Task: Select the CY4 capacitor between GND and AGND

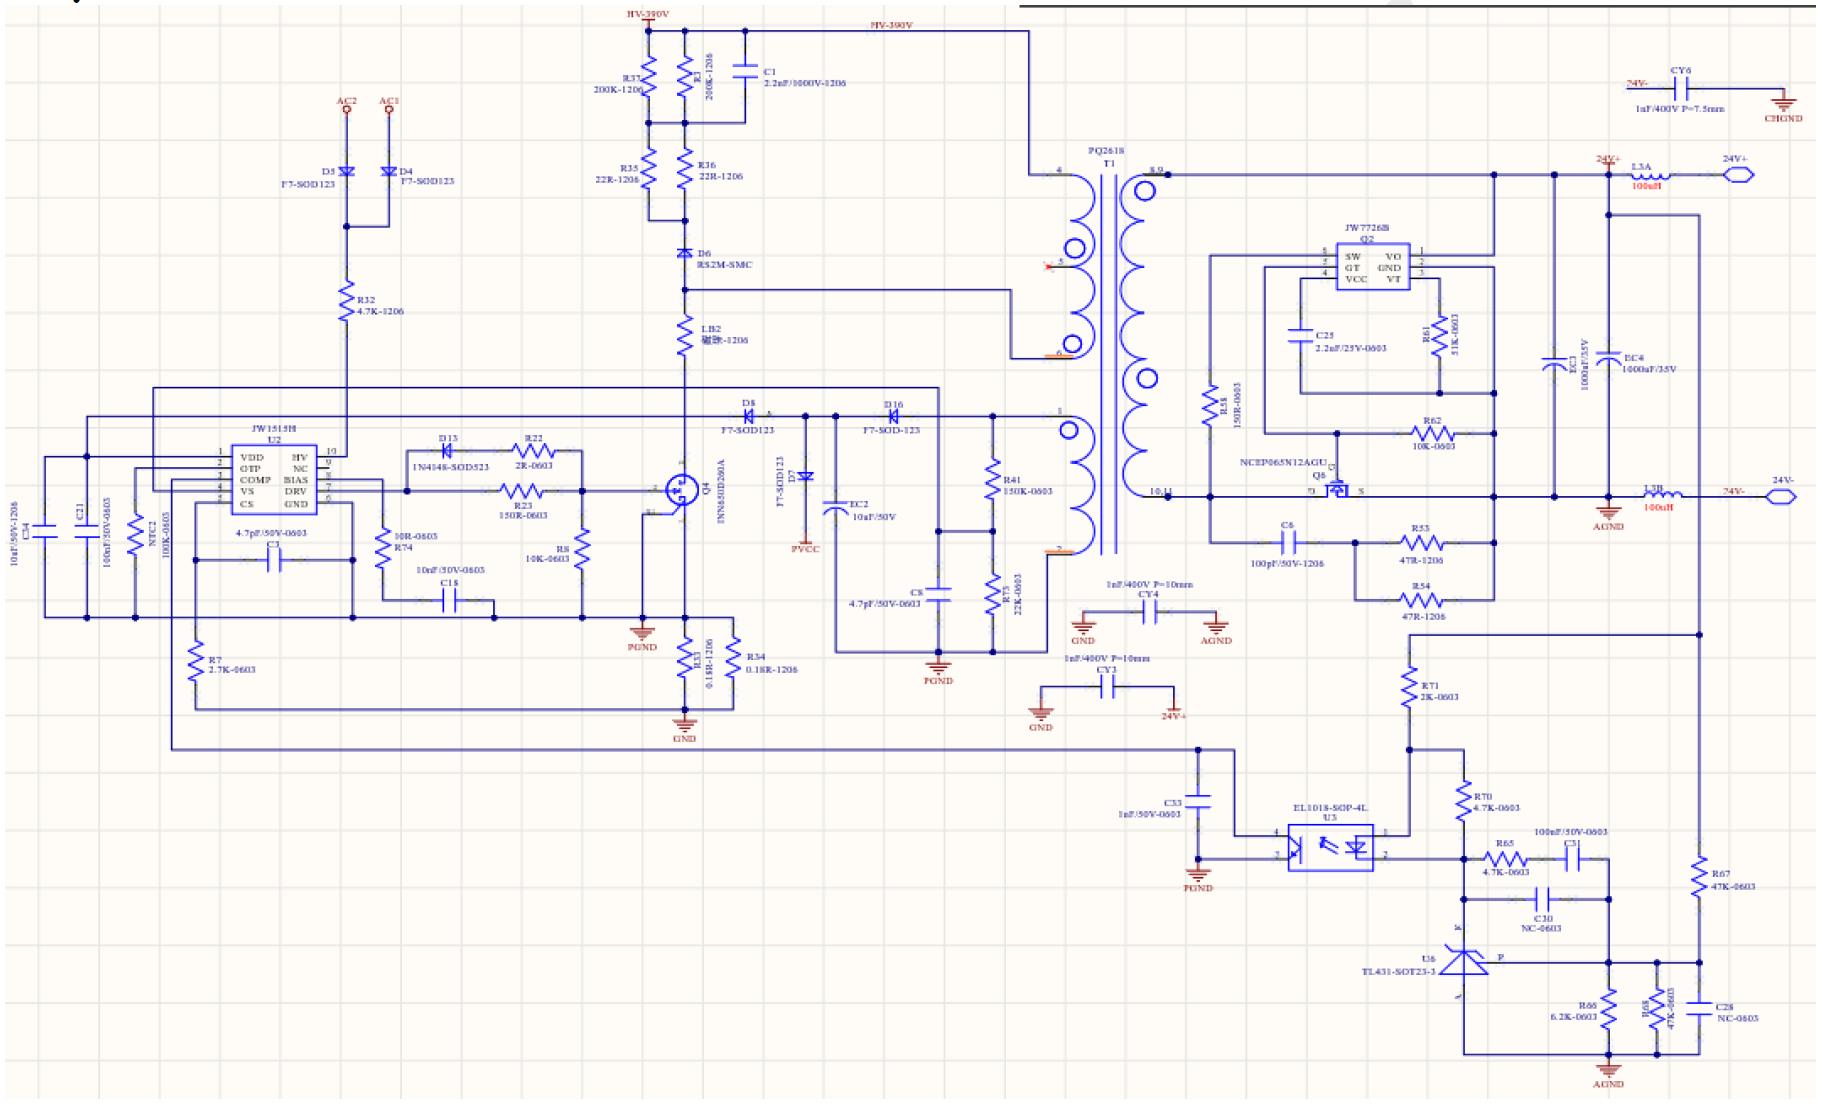Action: 1149,612
